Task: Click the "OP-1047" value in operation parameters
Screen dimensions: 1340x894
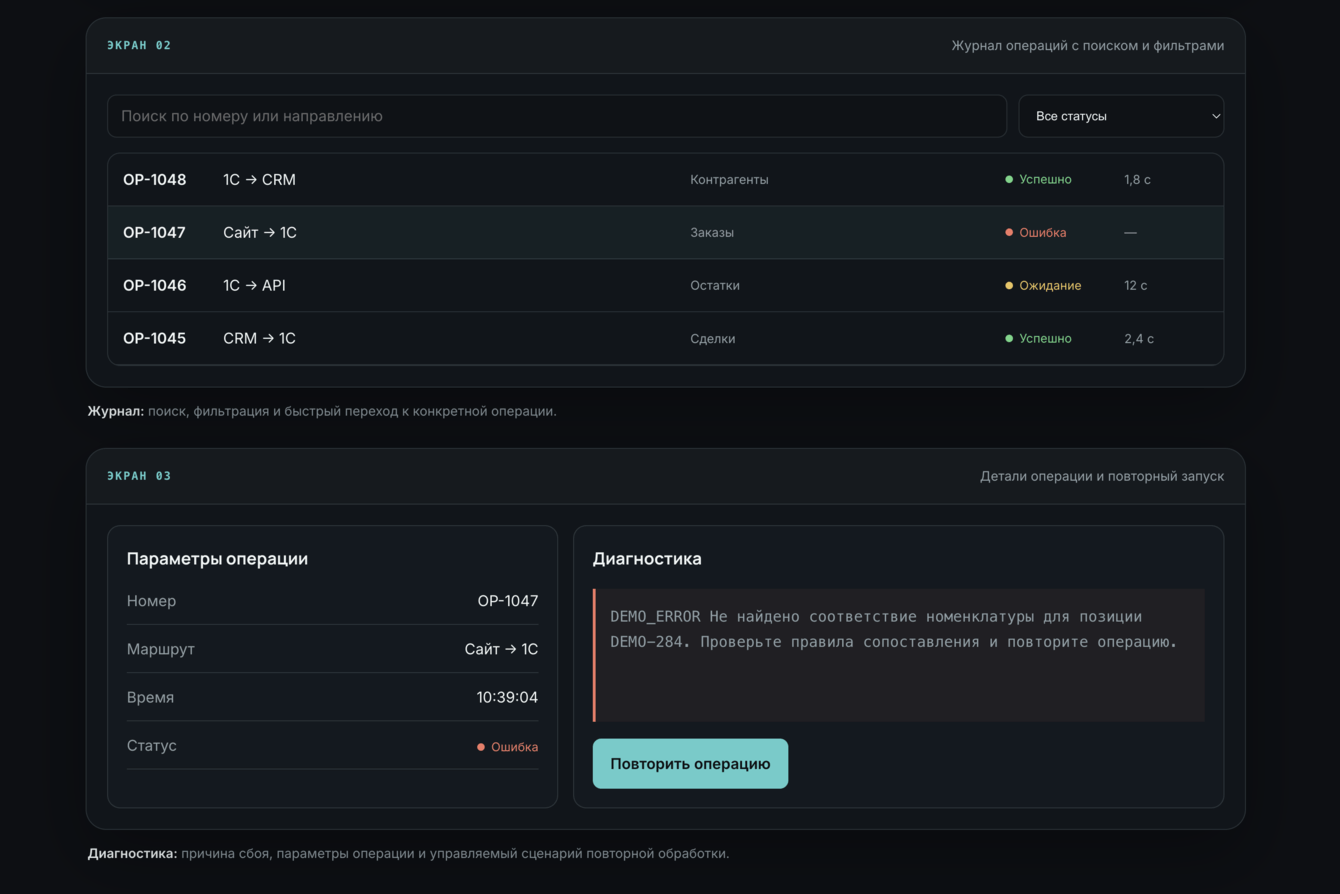Action: click(508, 601)
